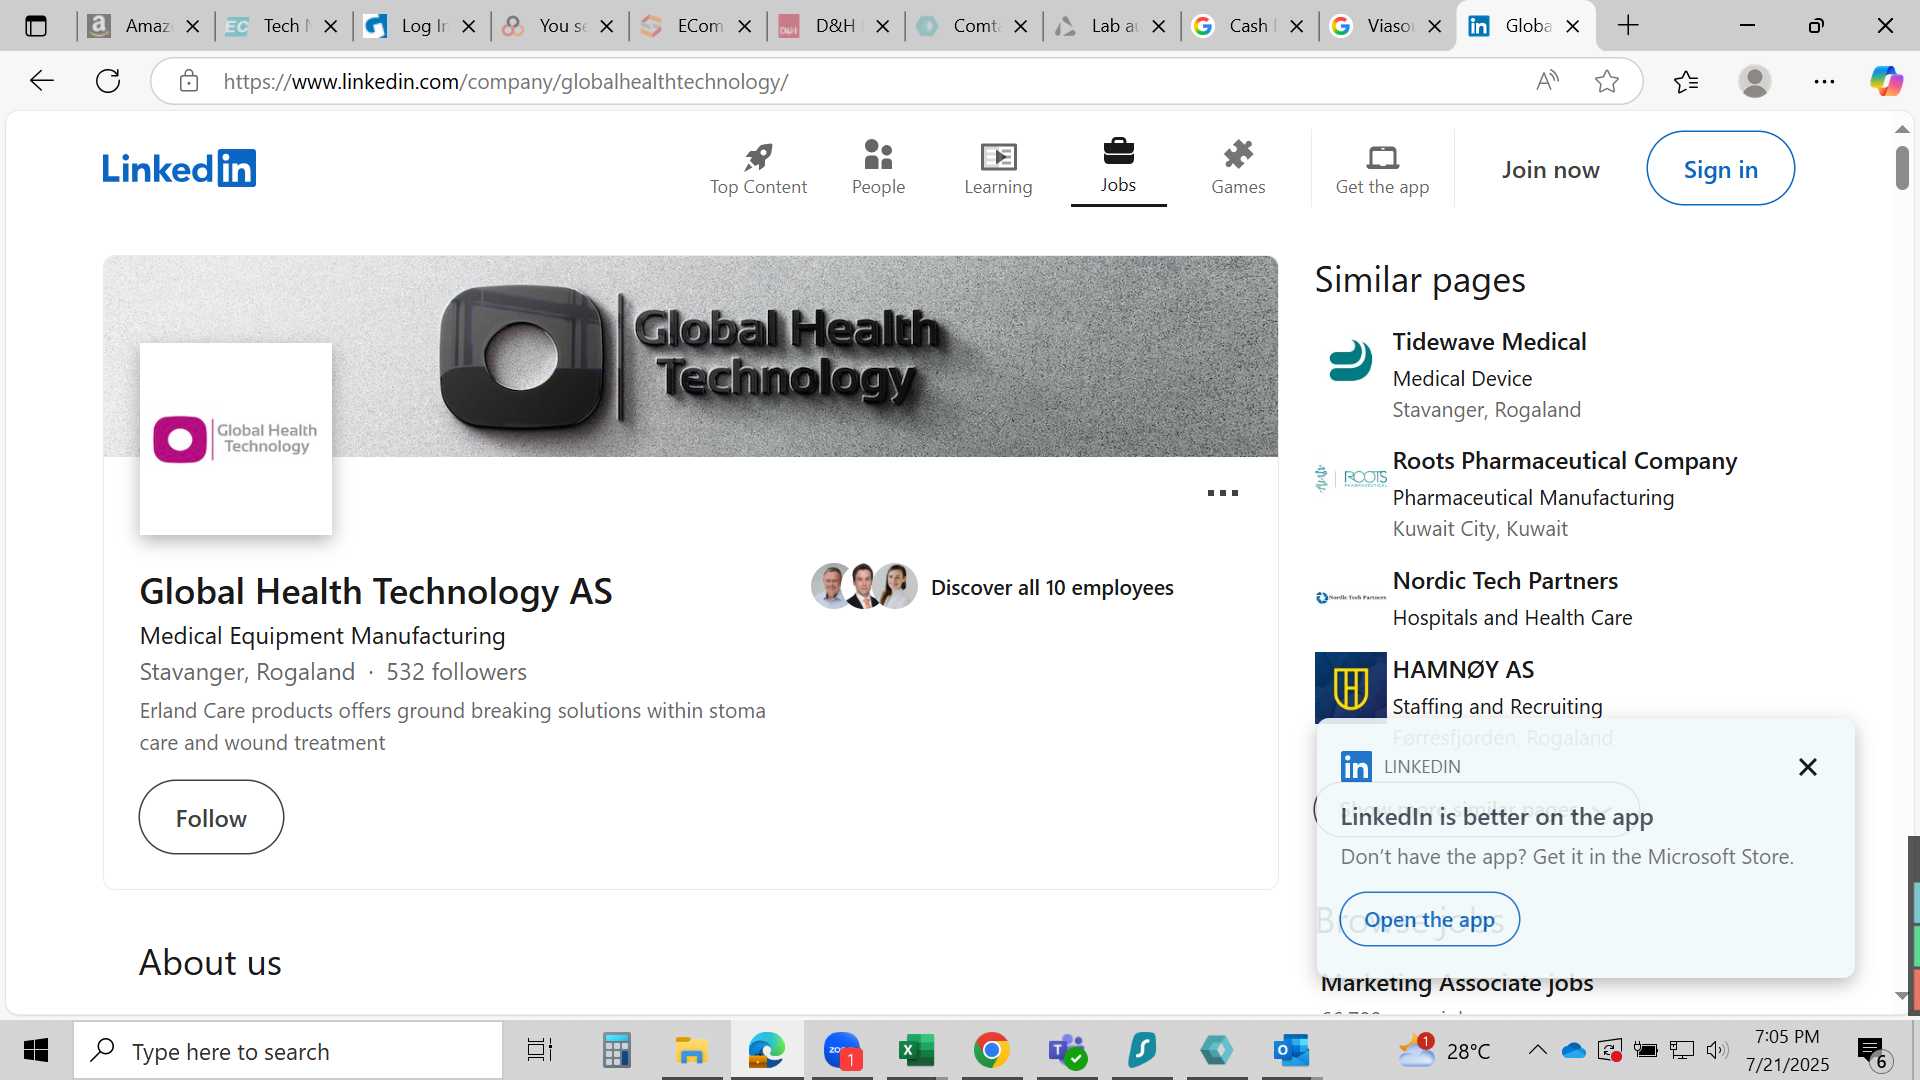
Task: Open Outlook from the taskbar
Action: pos(1291,1050)
